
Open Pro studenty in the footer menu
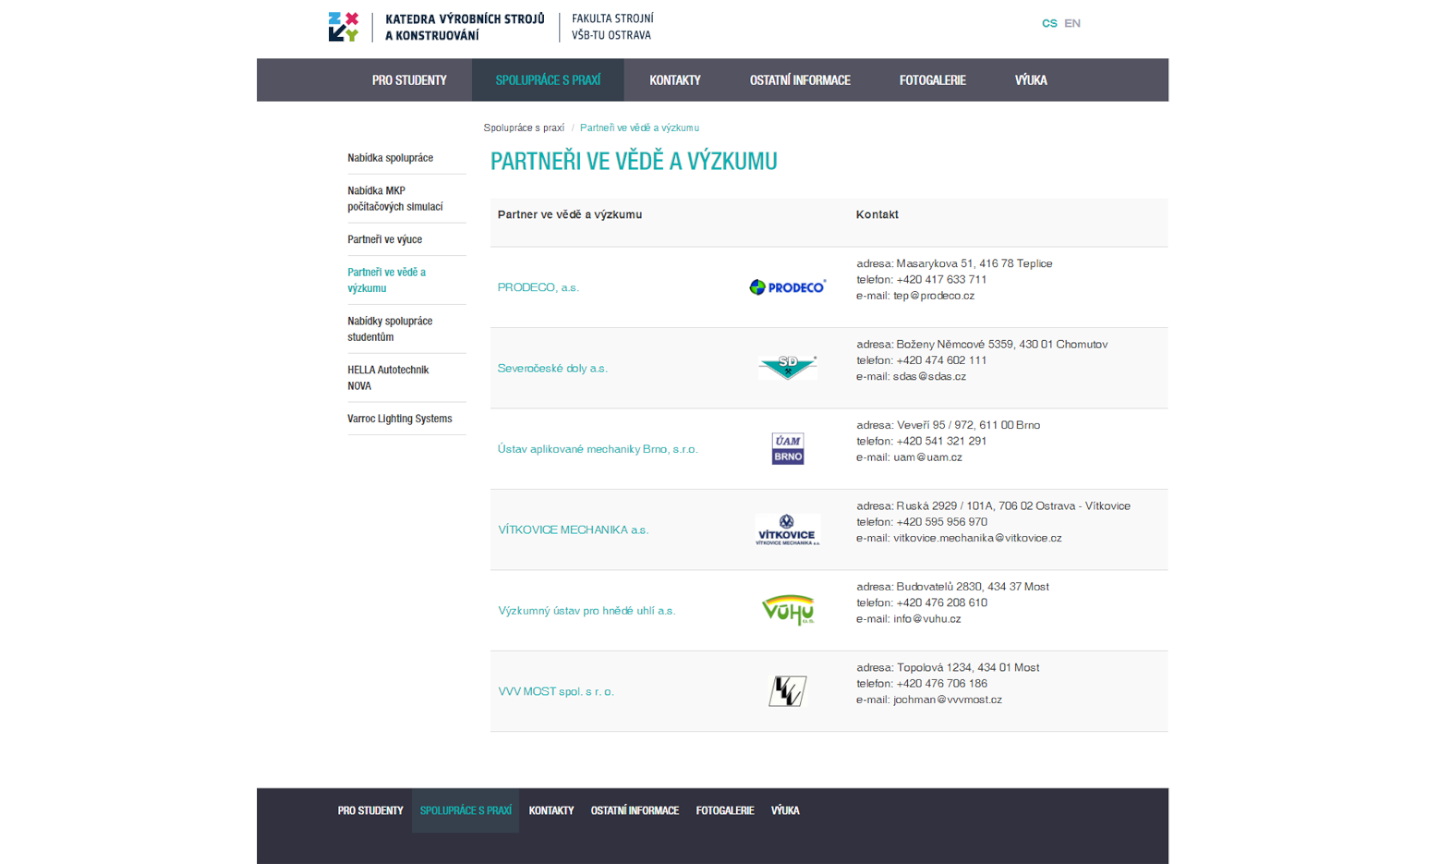[370, 811]
